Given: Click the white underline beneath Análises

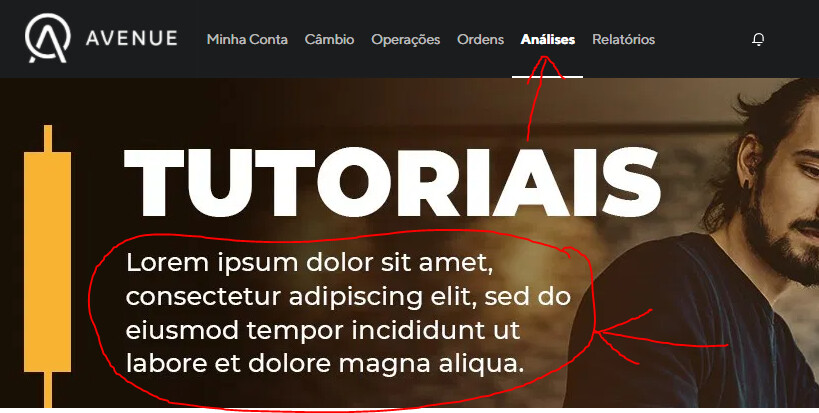Looking at the screenshot, I should 547,77.
